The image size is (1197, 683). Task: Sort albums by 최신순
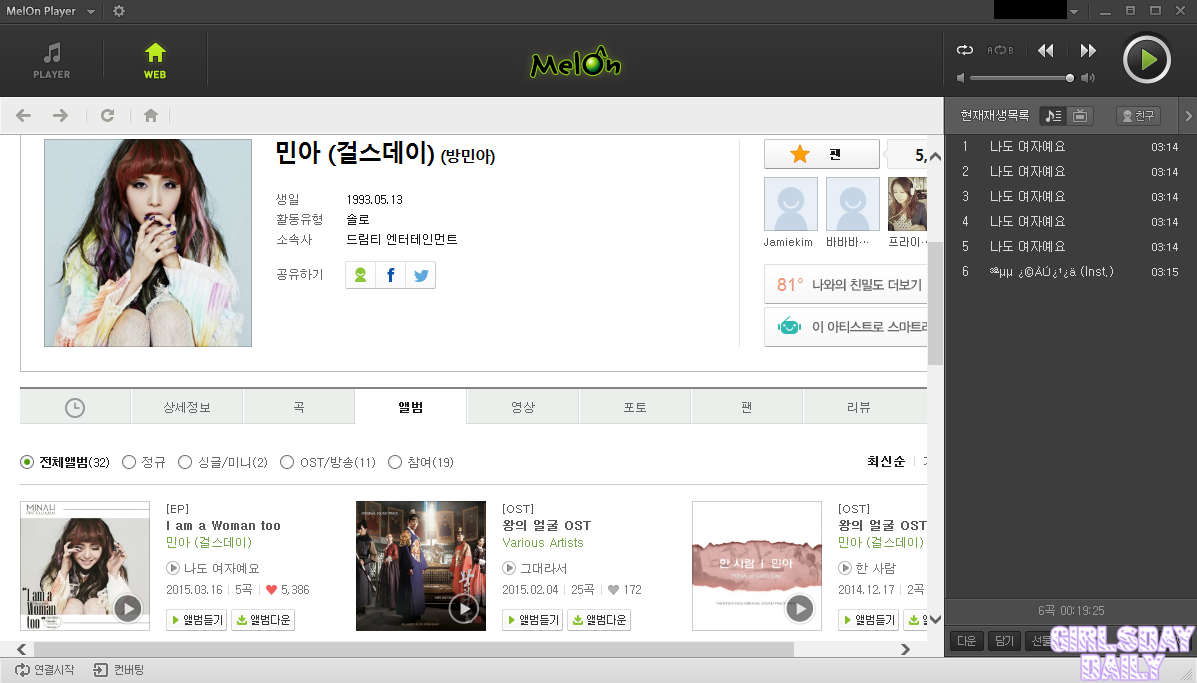click(x=886, y=462)
